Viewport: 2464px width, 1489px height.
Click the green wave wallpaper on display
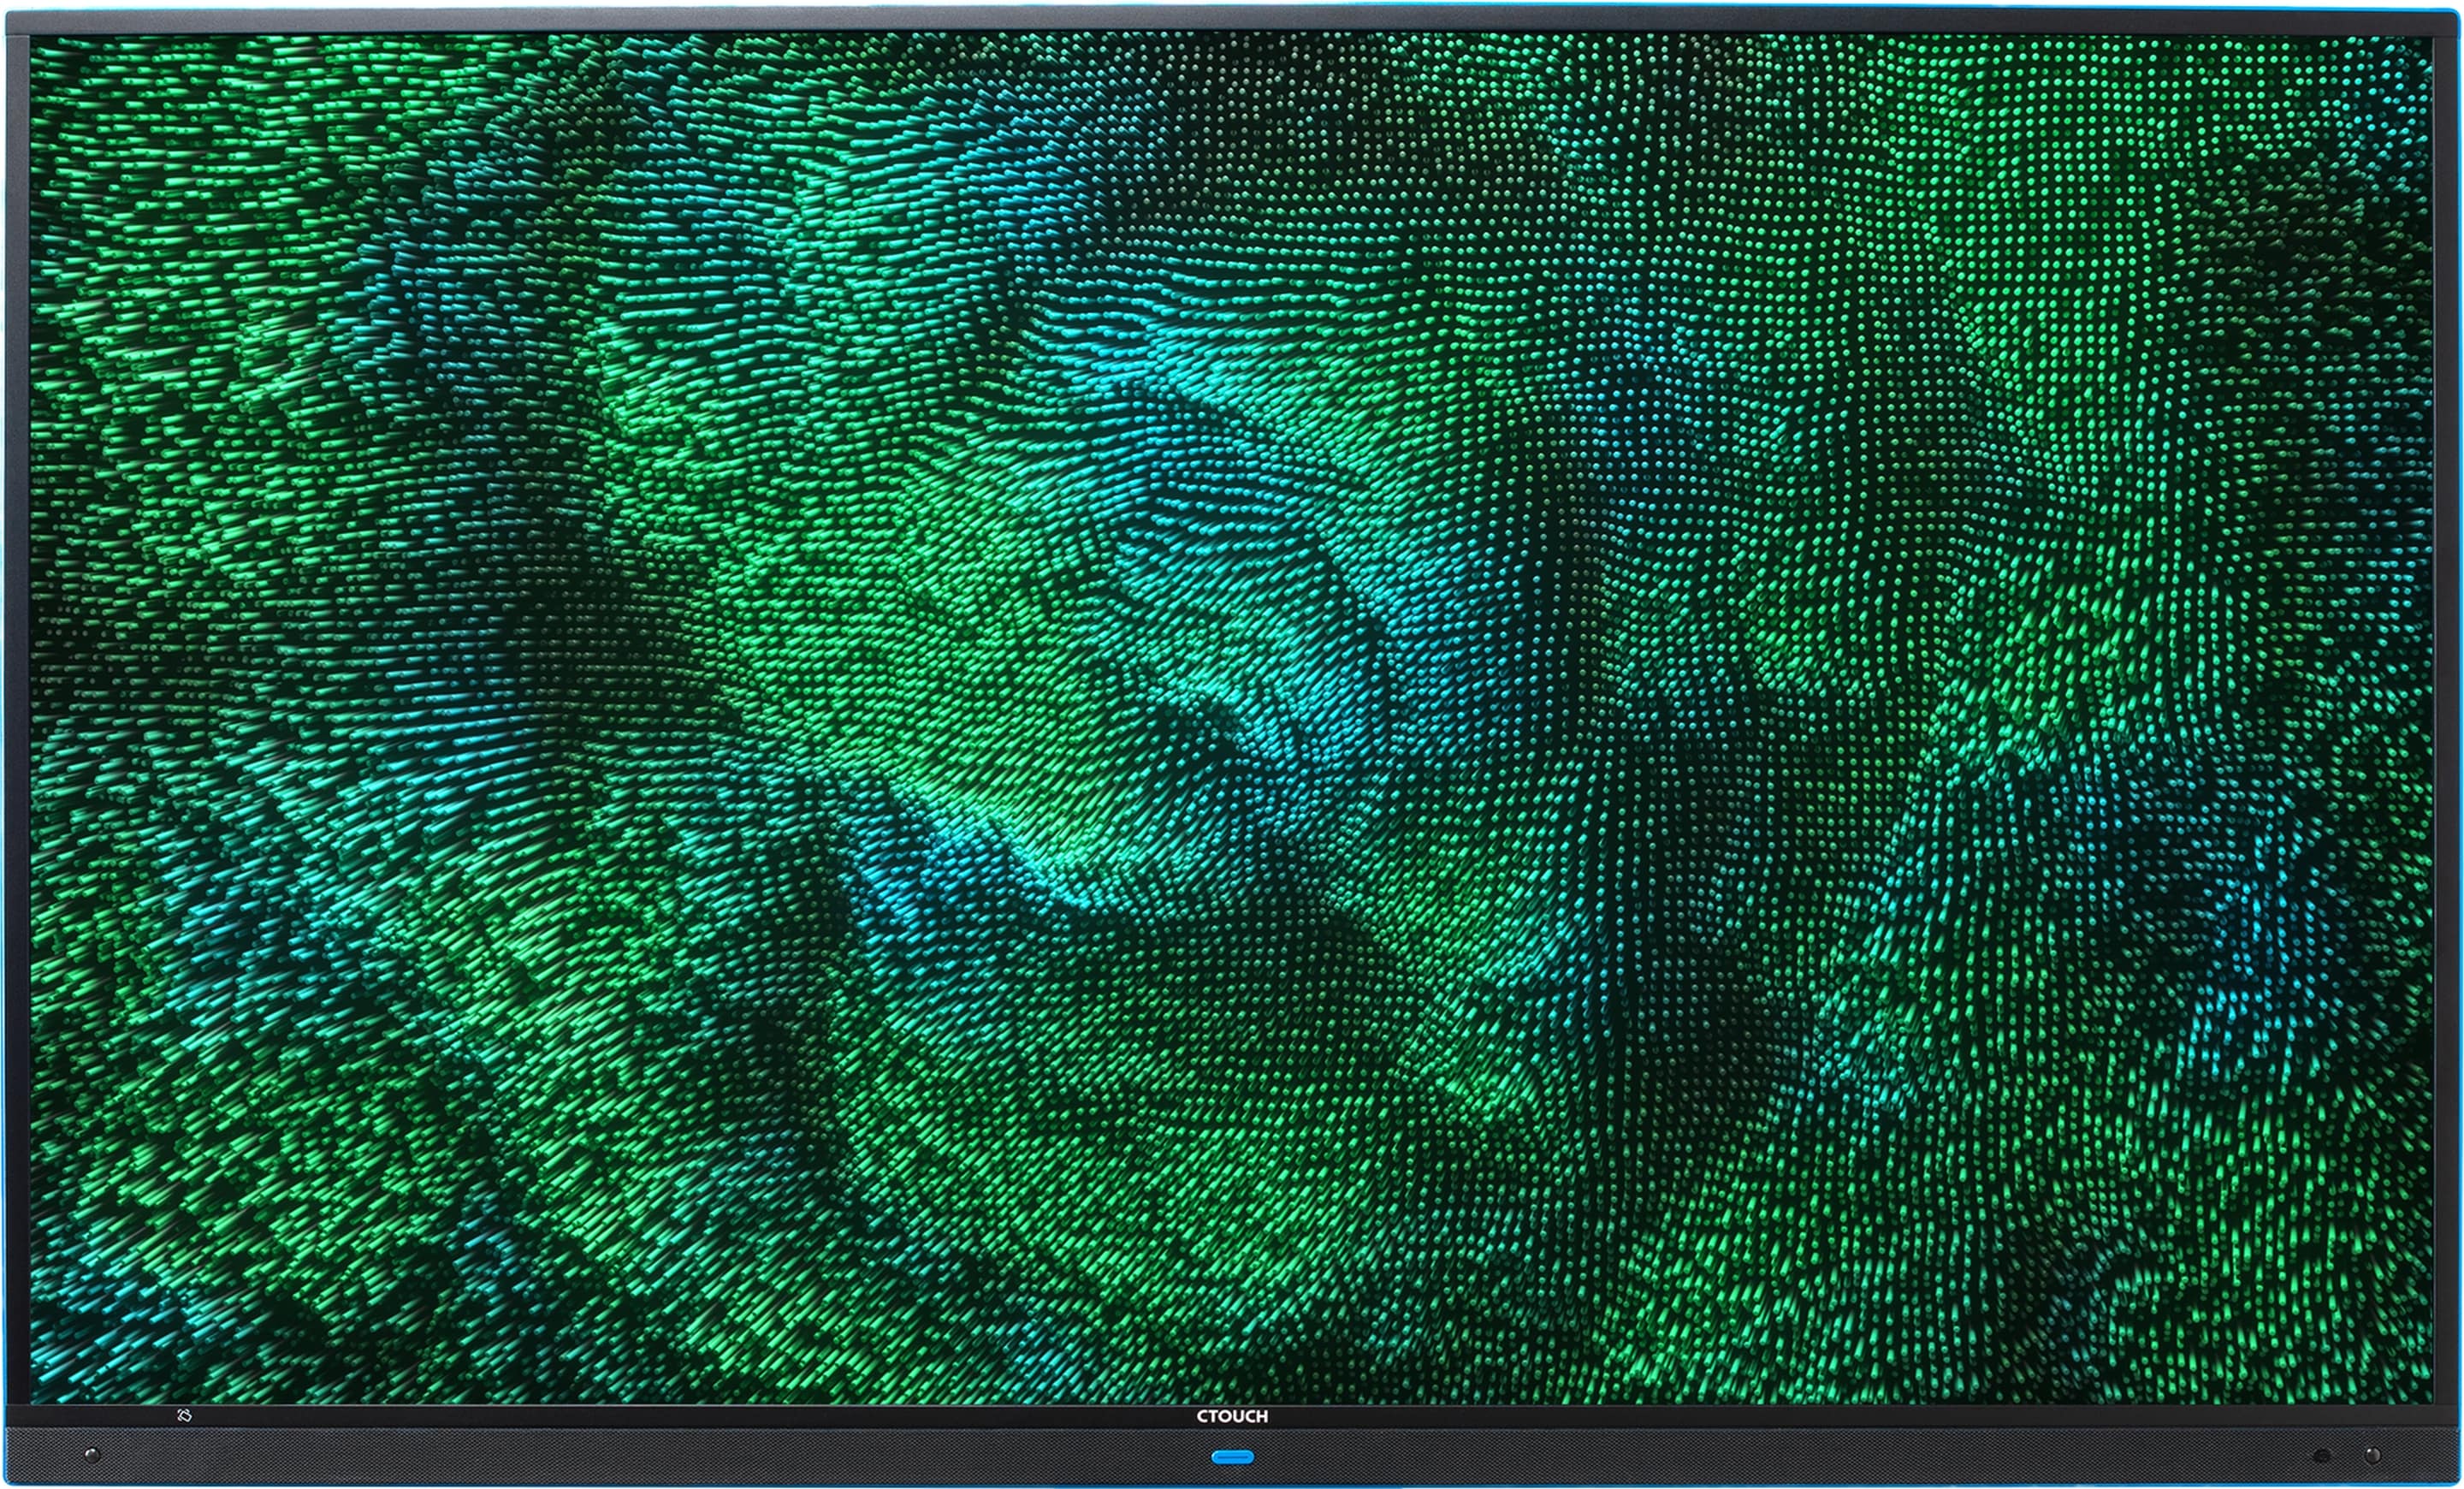(1232, 719)
